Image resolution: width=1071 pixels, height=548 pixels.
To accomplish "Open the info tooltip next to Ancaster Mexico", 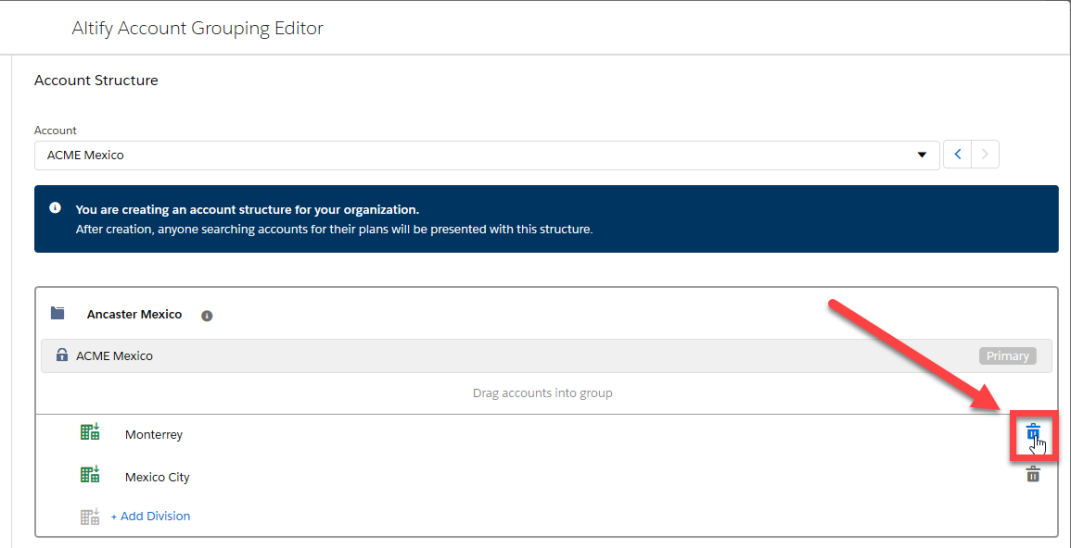I will click(x=207, y=316).
